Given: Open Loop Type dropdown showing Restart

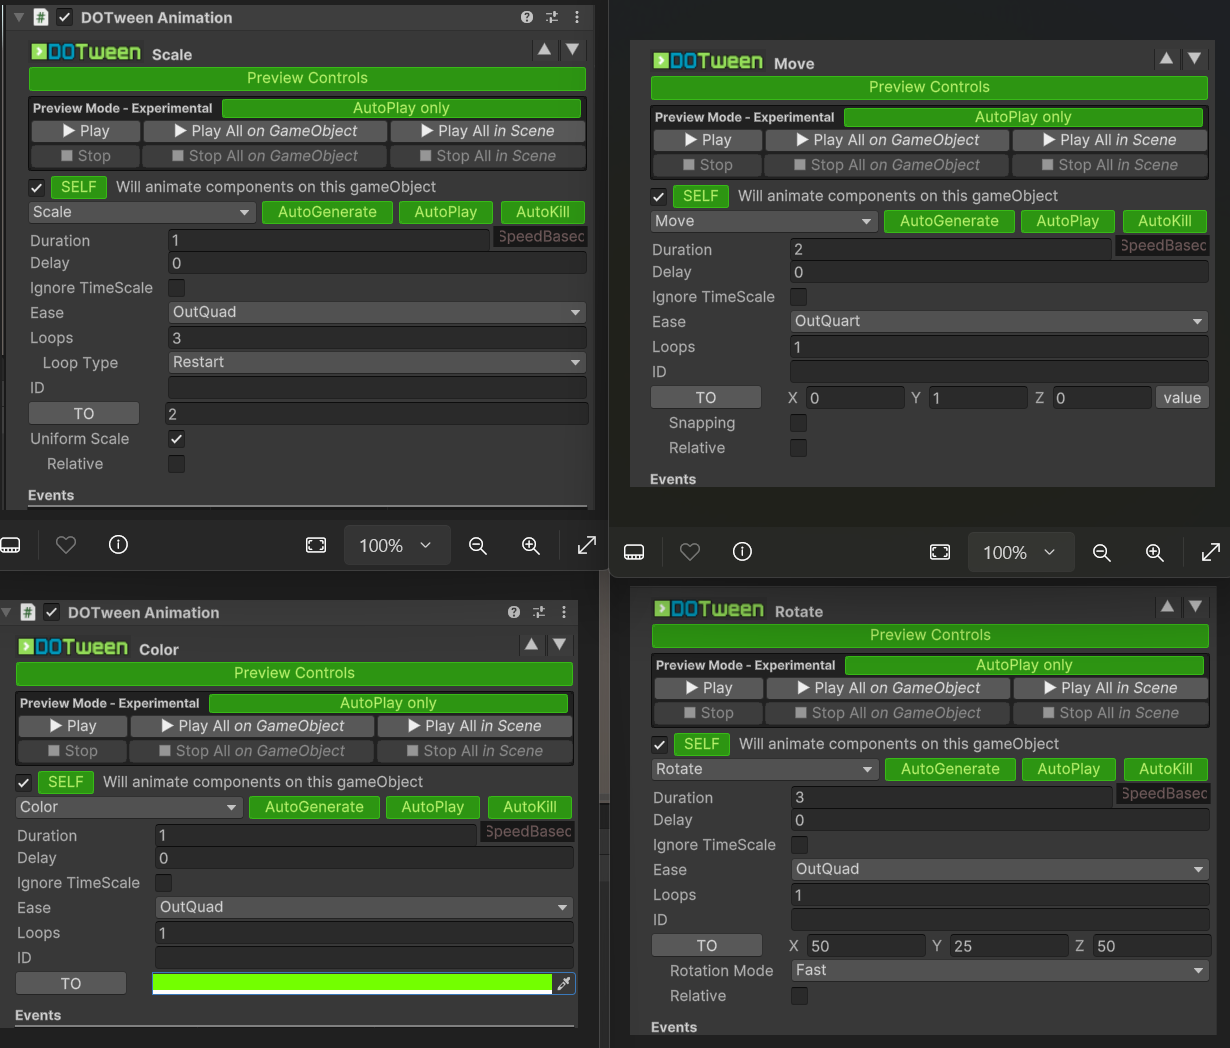Looking at the screenshot, I should [377, 362].
